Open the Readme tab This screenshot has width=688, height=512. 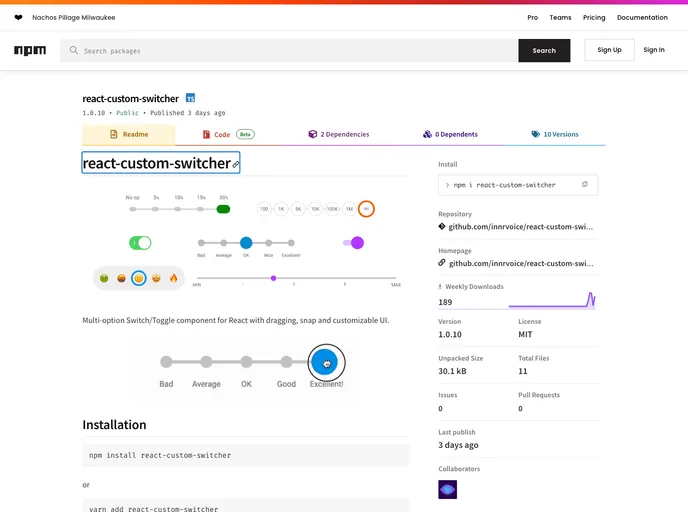(128, 134)
